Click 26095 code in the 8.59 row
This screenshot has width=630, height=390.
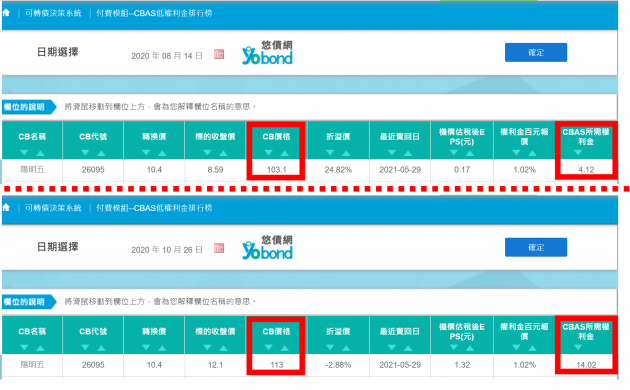93,169
